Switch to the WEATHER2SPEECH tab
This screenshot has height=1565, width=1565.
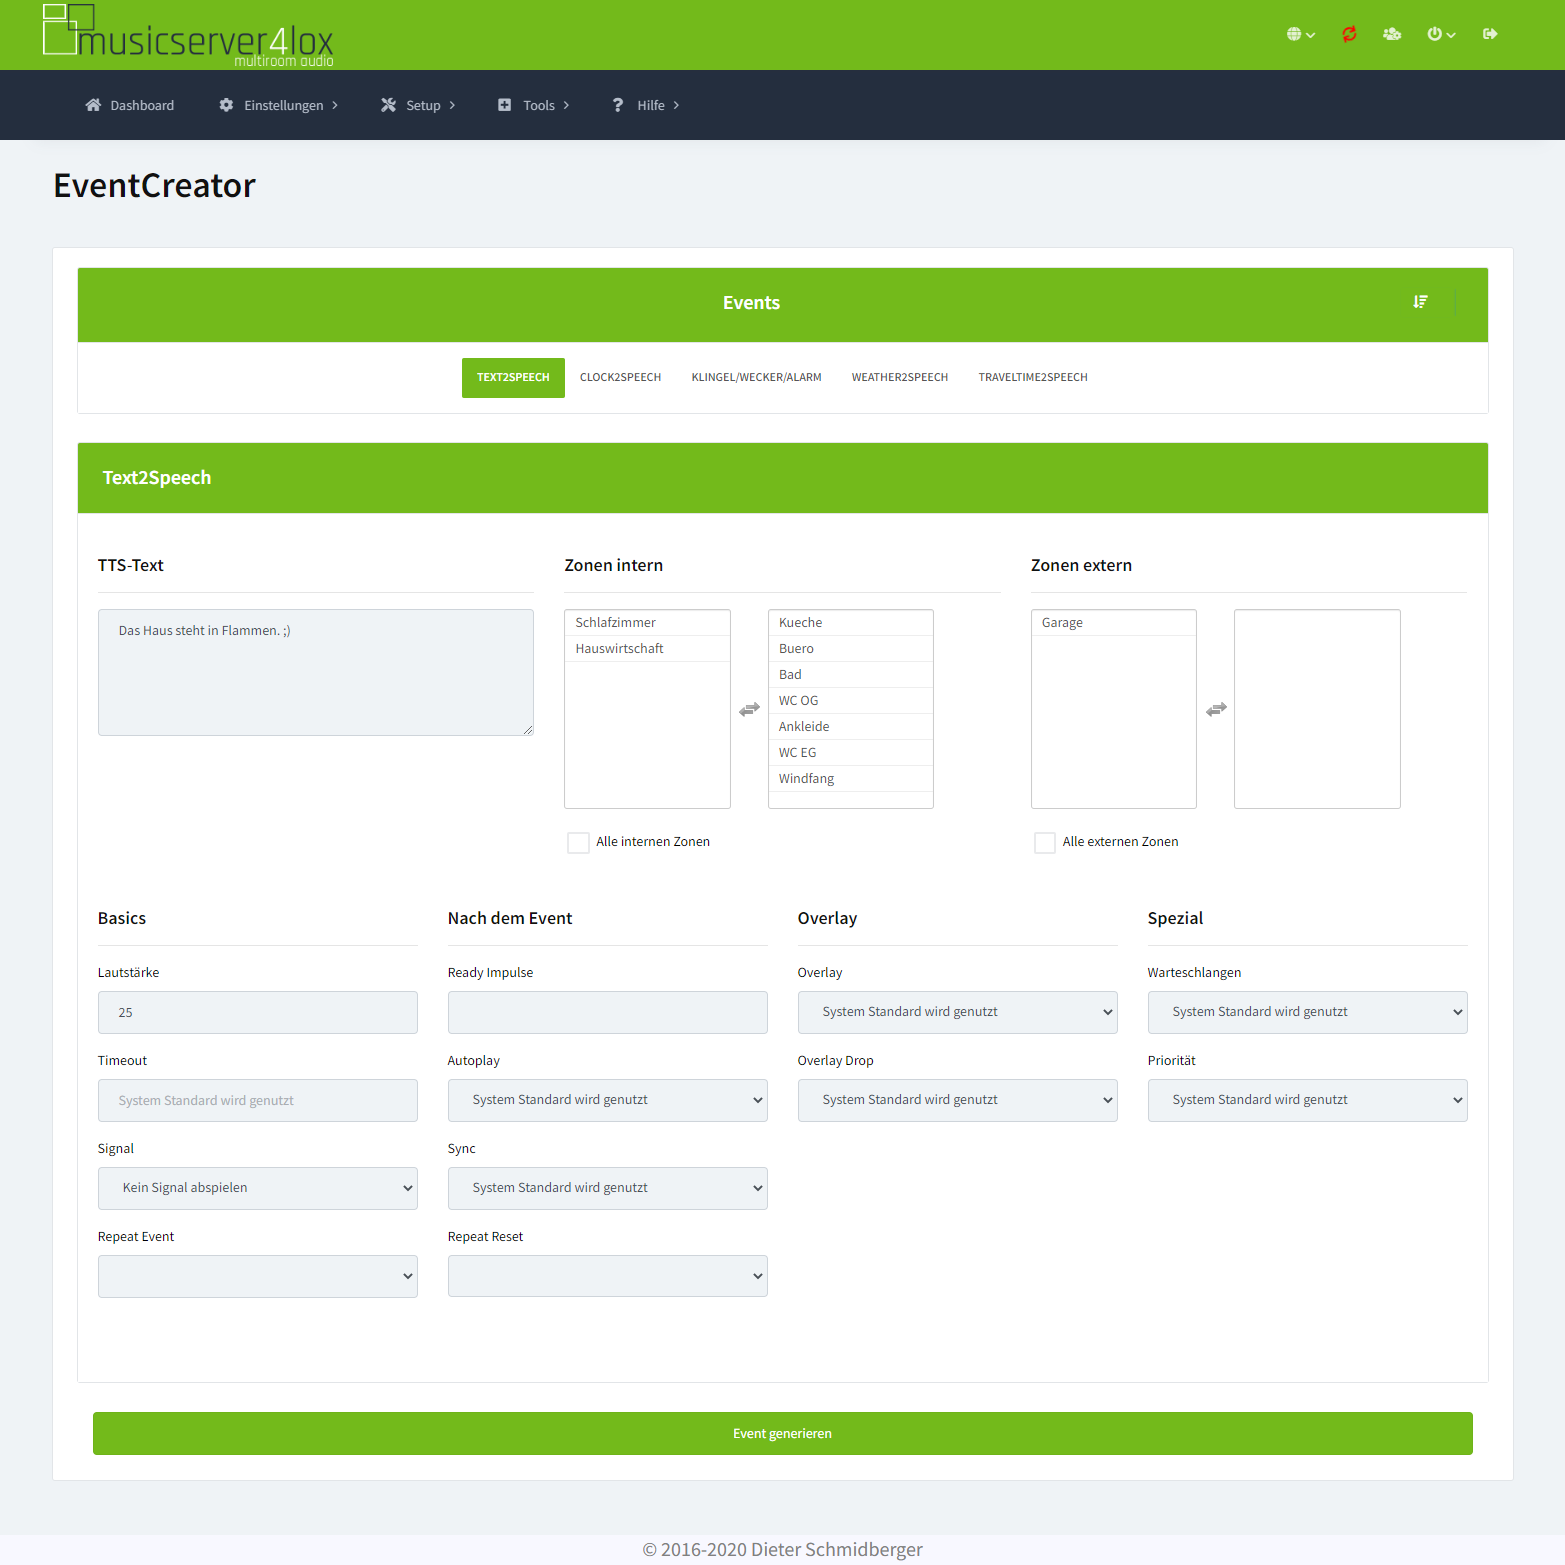[x=900, y=378]
